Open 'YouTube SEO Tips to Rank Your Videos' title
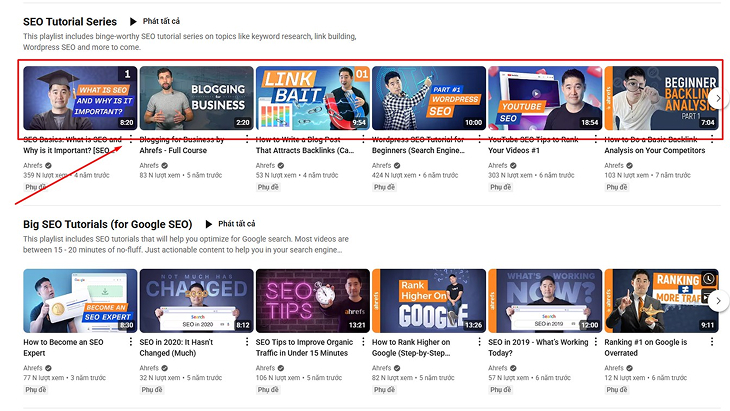730x411 pixels. [533, 145]
